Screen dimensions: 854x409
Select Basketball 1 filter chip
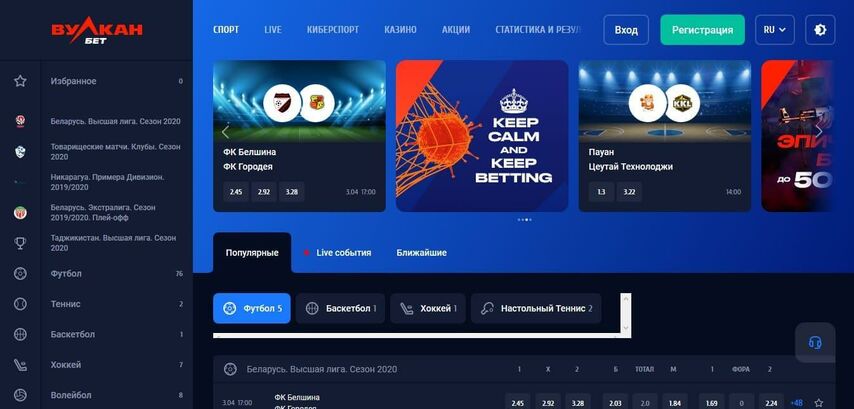tap(340, 309)
